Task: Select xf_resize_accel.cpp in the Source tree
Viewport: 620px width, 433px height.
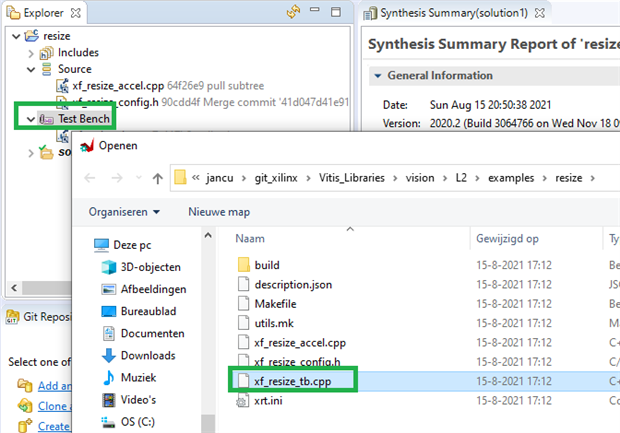Action: (x=118, y=86)
